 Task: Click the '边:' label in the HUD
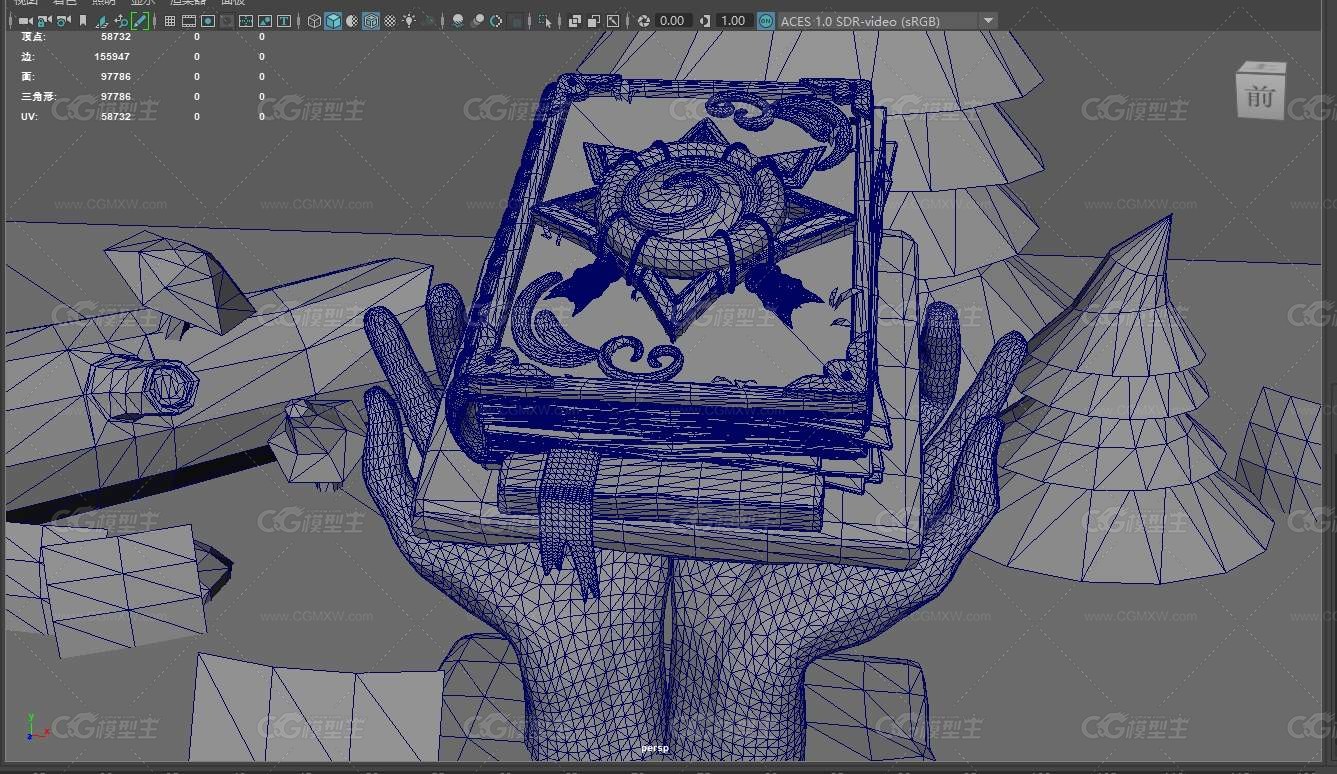click(x=28, y=57)
